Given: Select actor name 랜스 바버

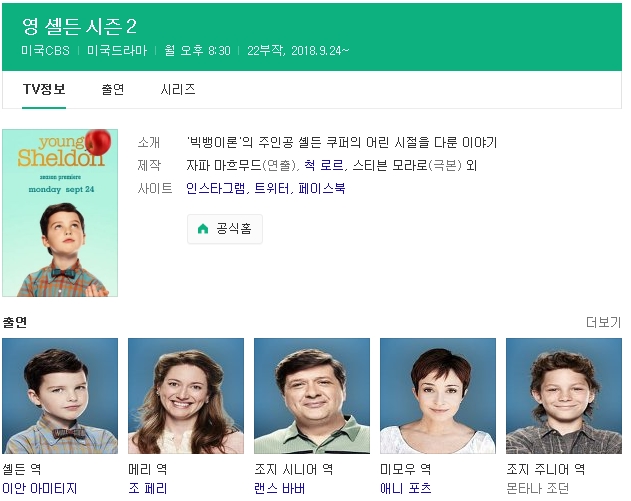Looking at the screenshot, I should tap(279, 488).
